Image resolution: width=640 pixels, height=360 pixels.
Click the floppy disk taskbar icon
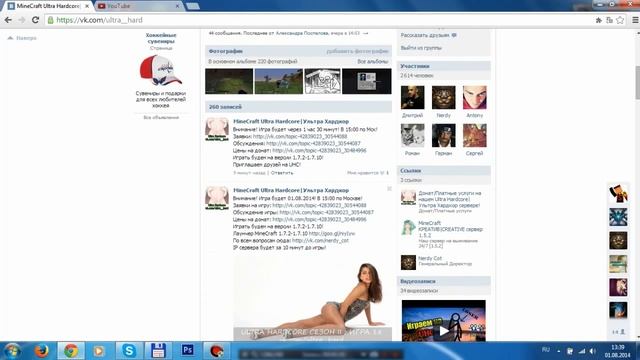158,351
